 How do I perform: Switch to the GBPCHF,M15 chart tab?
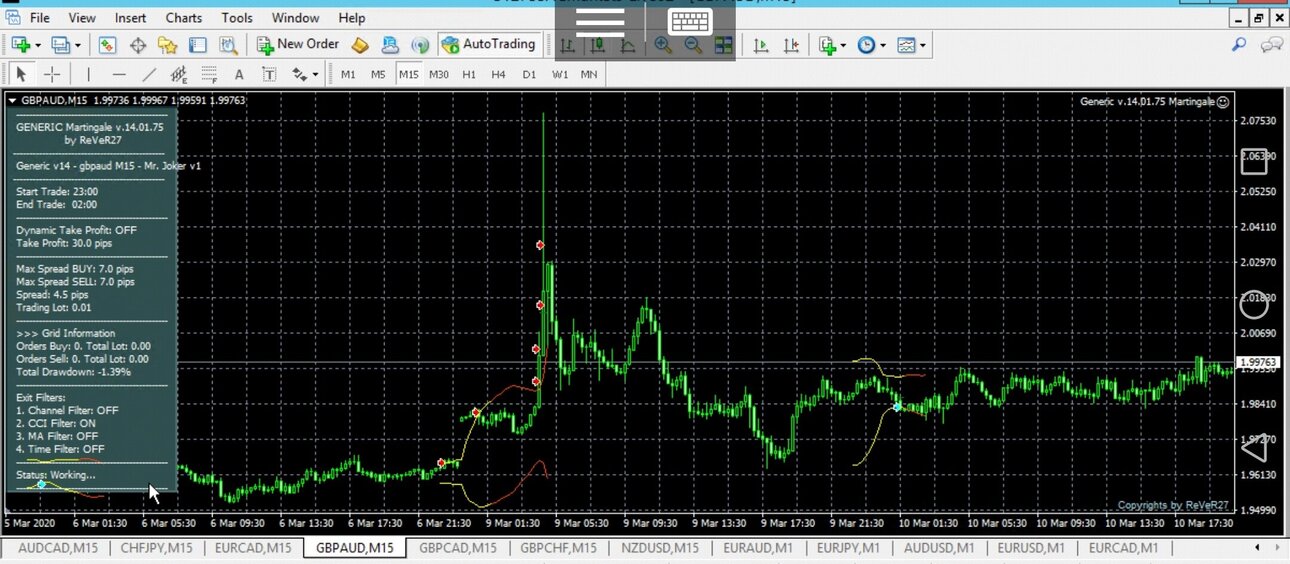click(558, 548)
